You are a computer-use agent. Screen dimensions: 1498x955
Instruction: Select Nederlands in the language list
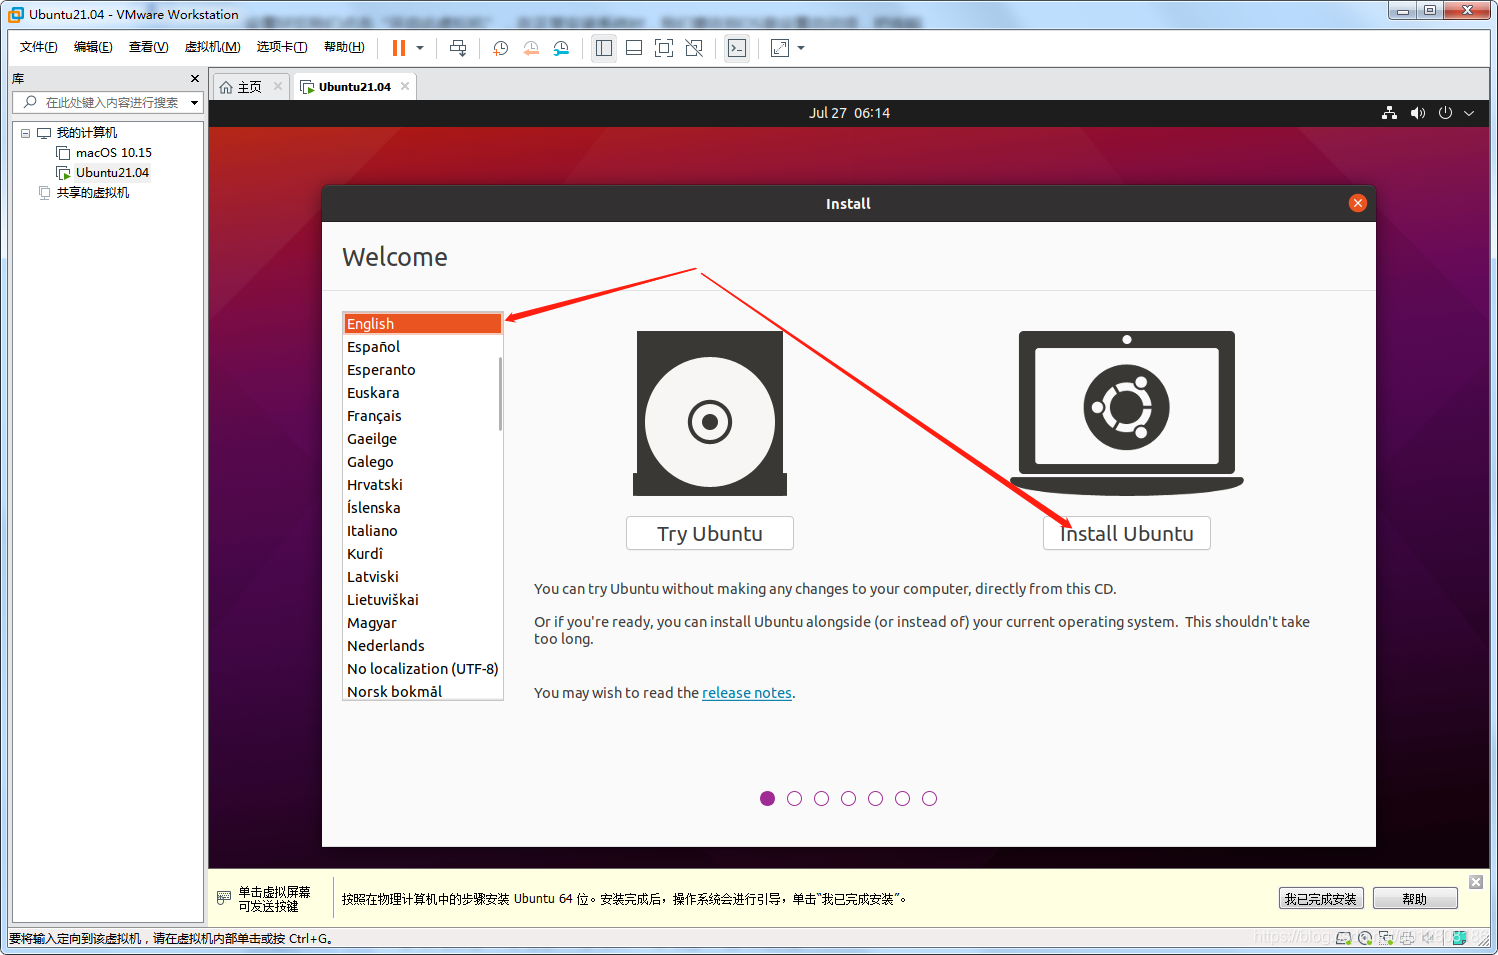(x=422, y=645)
